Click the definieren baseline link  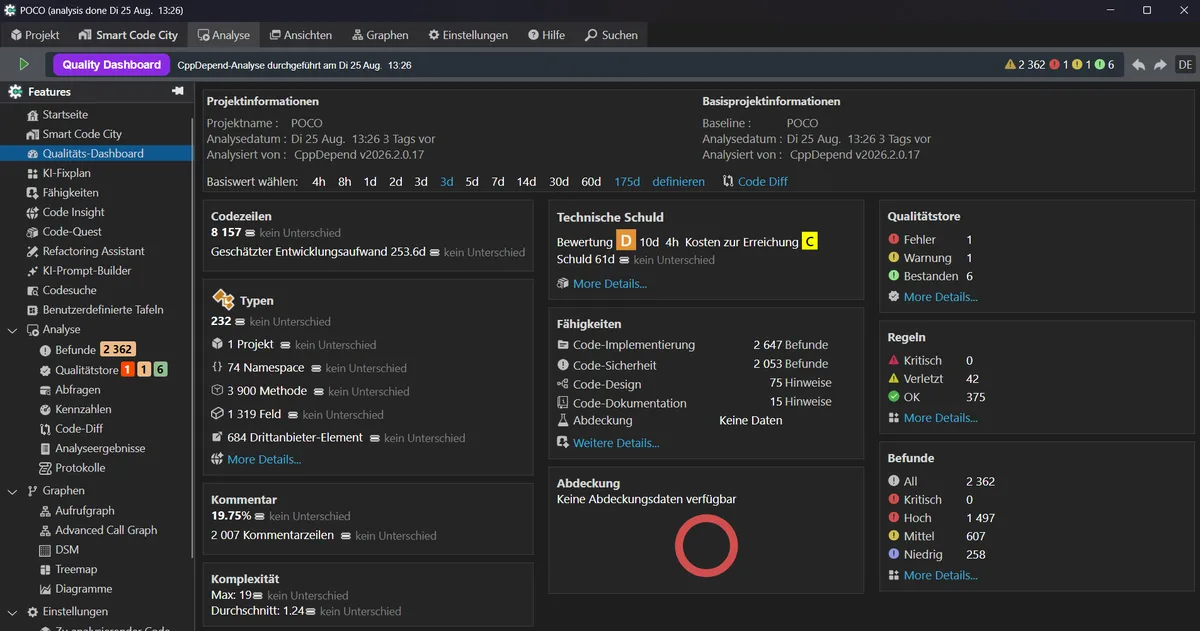(x=678, y=182)
